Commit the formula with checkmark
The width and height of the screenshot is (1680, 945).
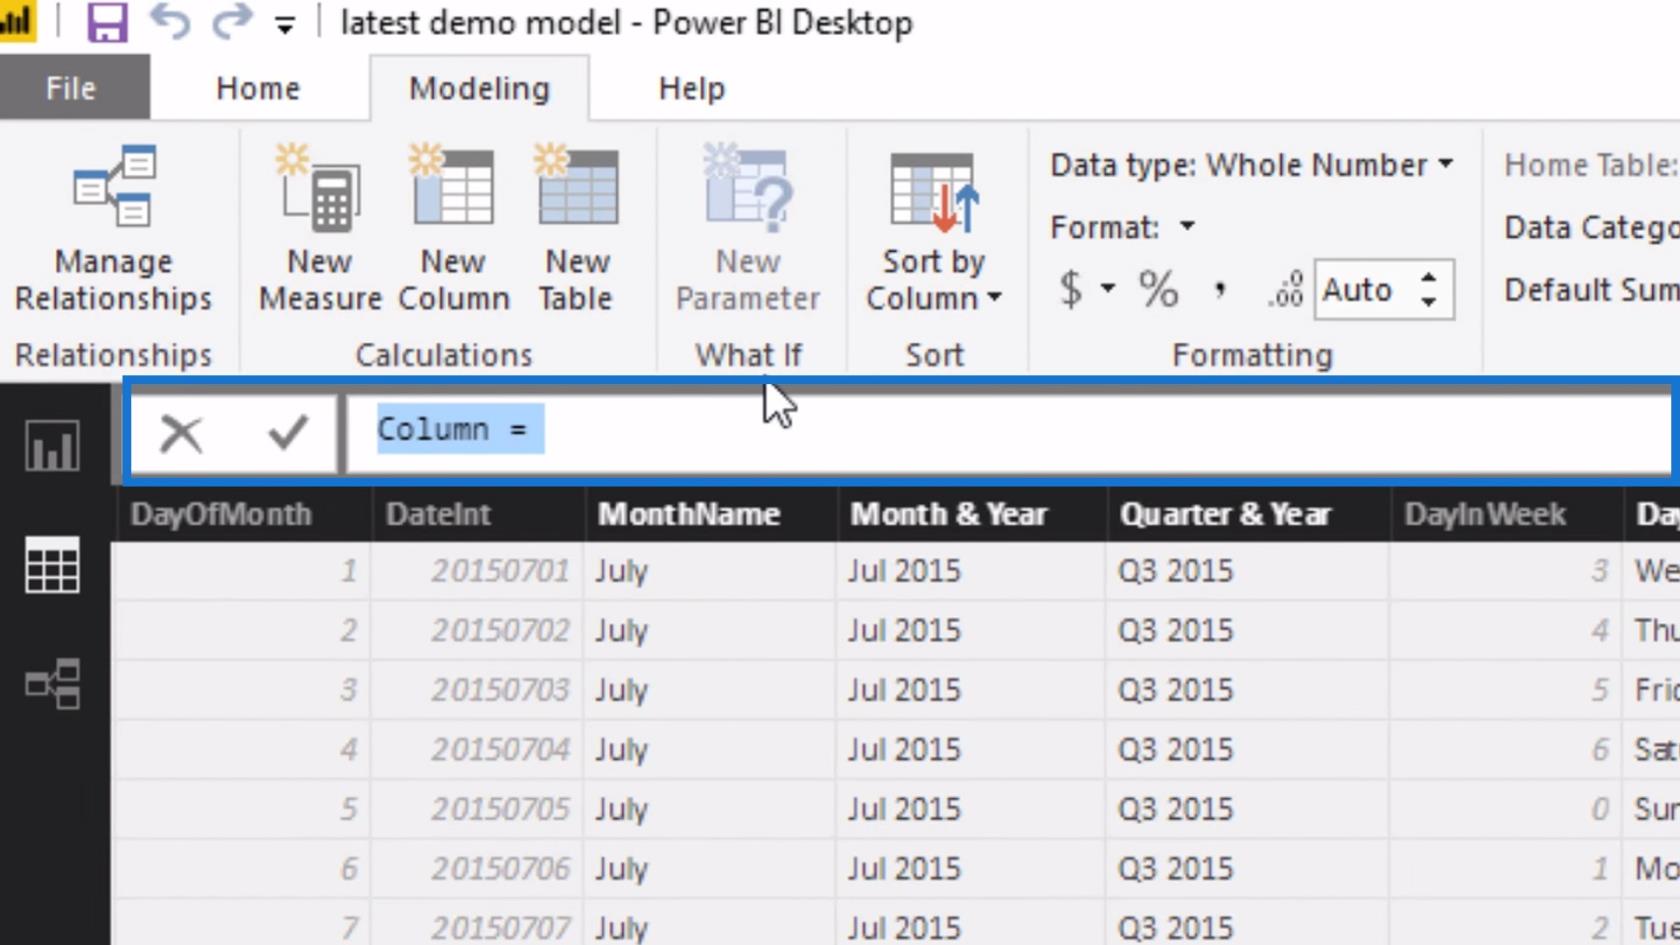click(x=288, y=432)
